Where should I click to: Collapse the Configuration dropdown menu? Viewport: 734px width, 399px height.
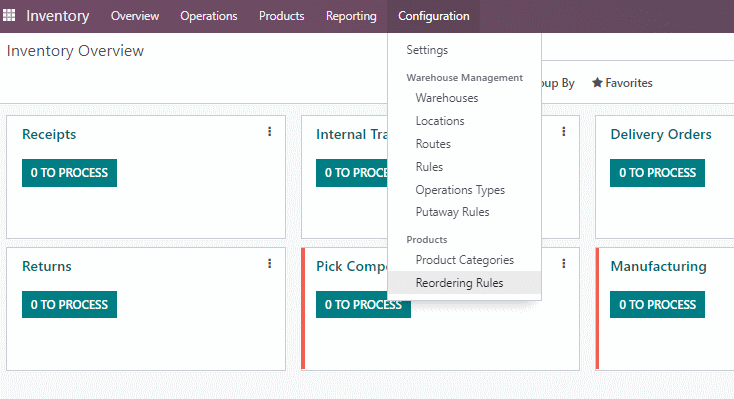pos(433,16)
